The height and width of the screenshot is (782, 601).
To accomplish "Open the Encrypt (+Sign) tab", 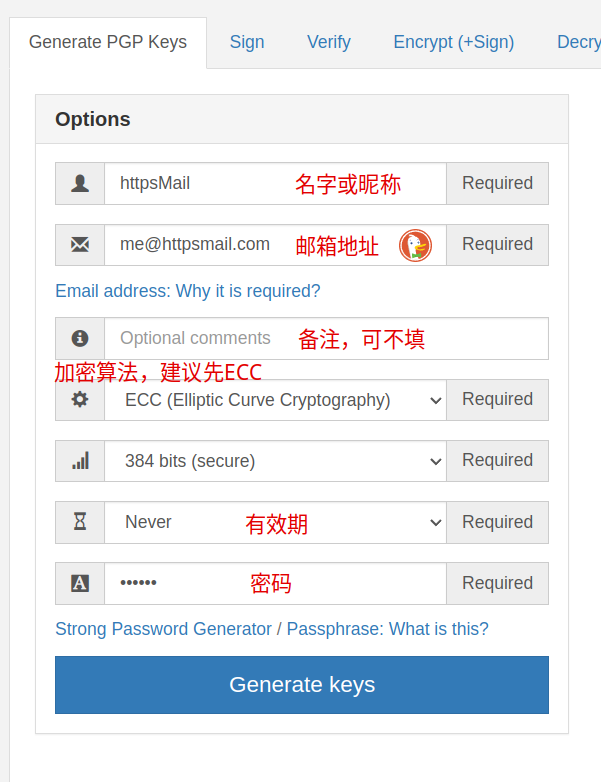I will (x=453, y=42).
